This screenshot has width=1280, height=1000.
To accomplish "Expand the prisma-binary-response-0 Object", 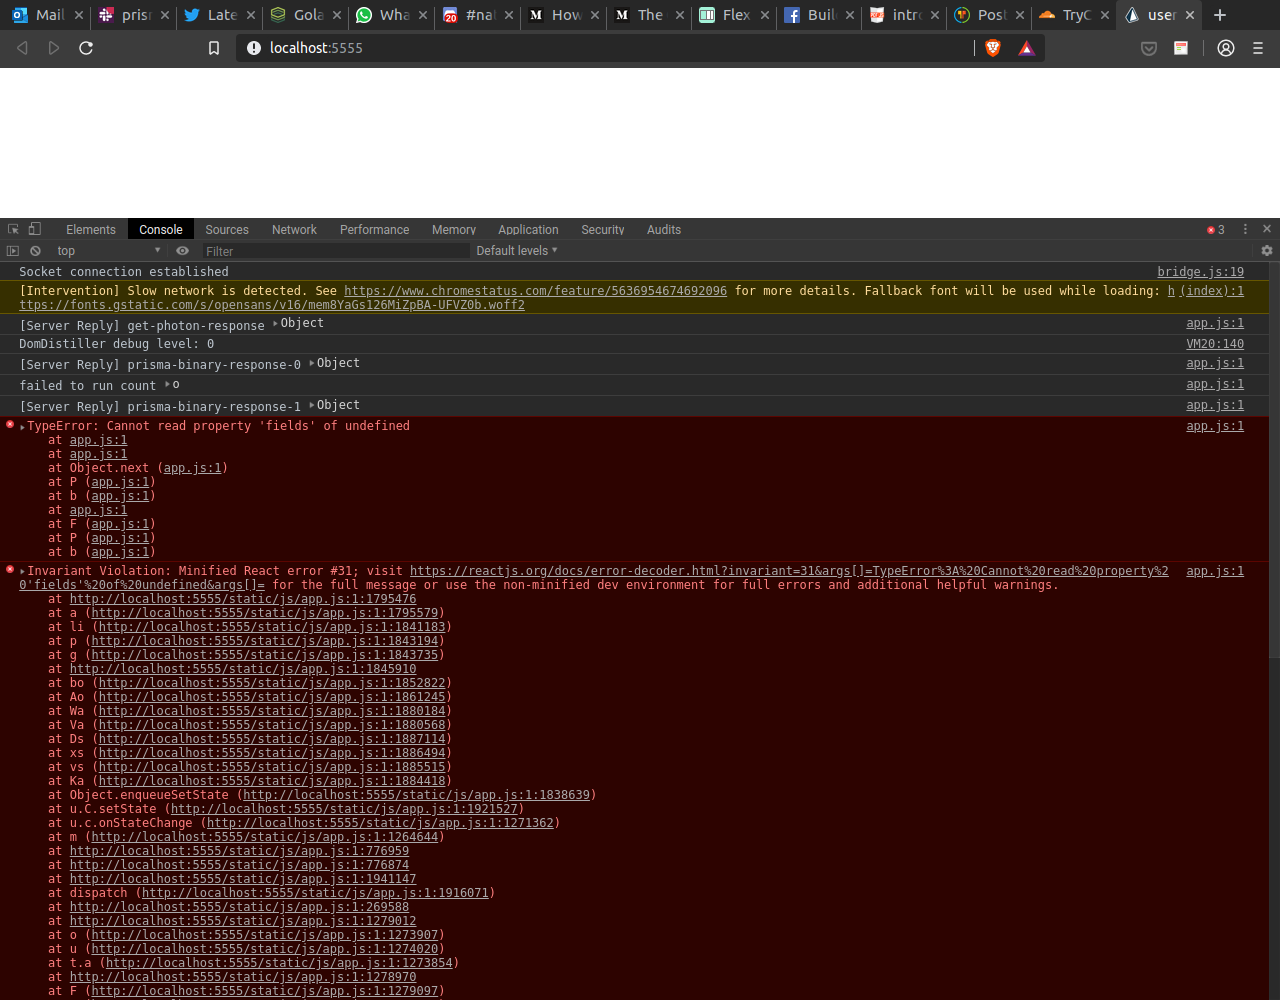I will click(x=311, y=363).
